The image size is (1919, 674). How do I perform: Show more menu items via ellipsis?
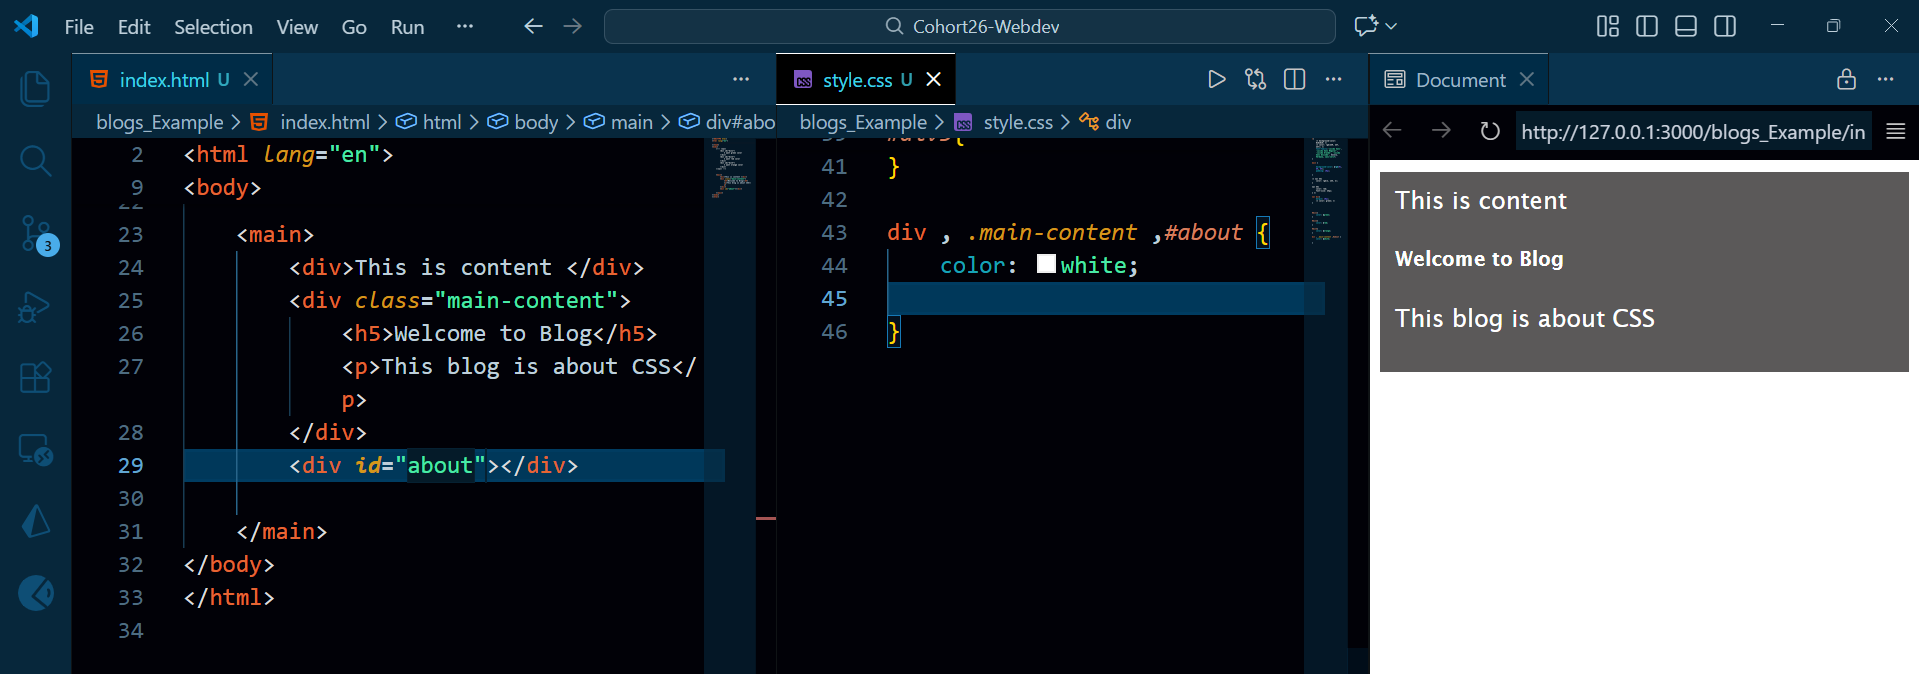(464, 26)
